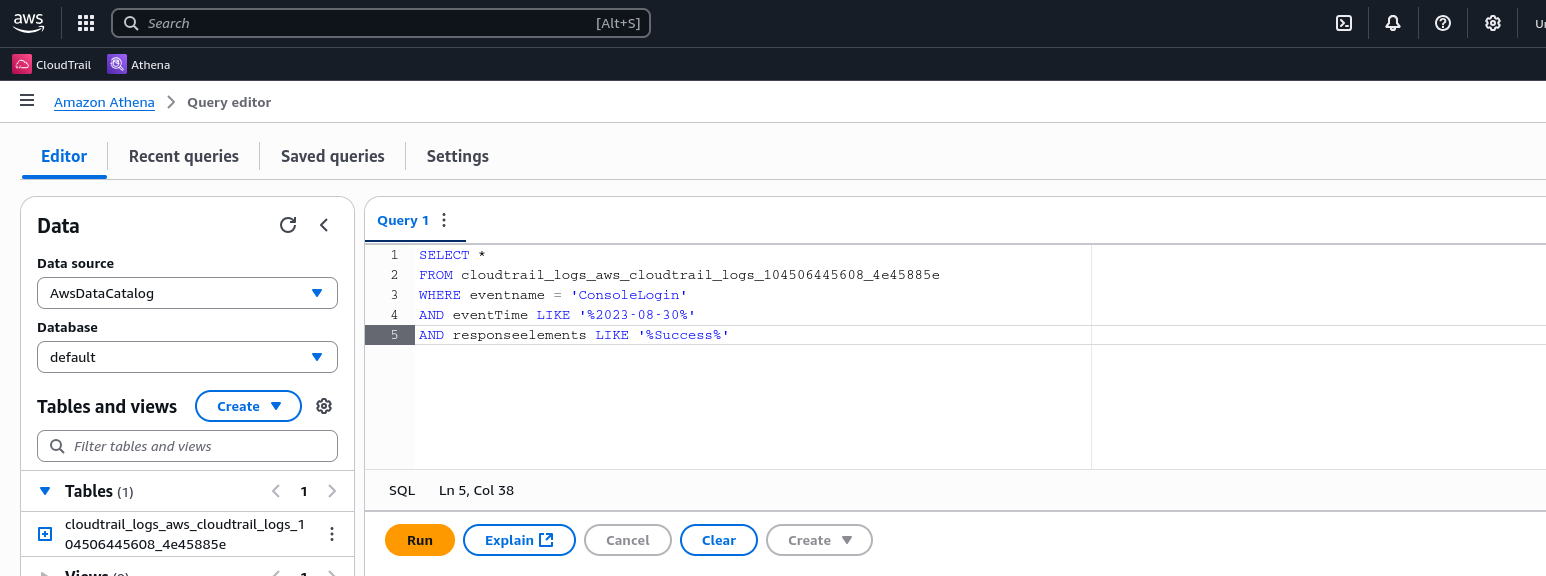
Task: Switch to the Saved queries tab
Action: click(x=333, y=156)
